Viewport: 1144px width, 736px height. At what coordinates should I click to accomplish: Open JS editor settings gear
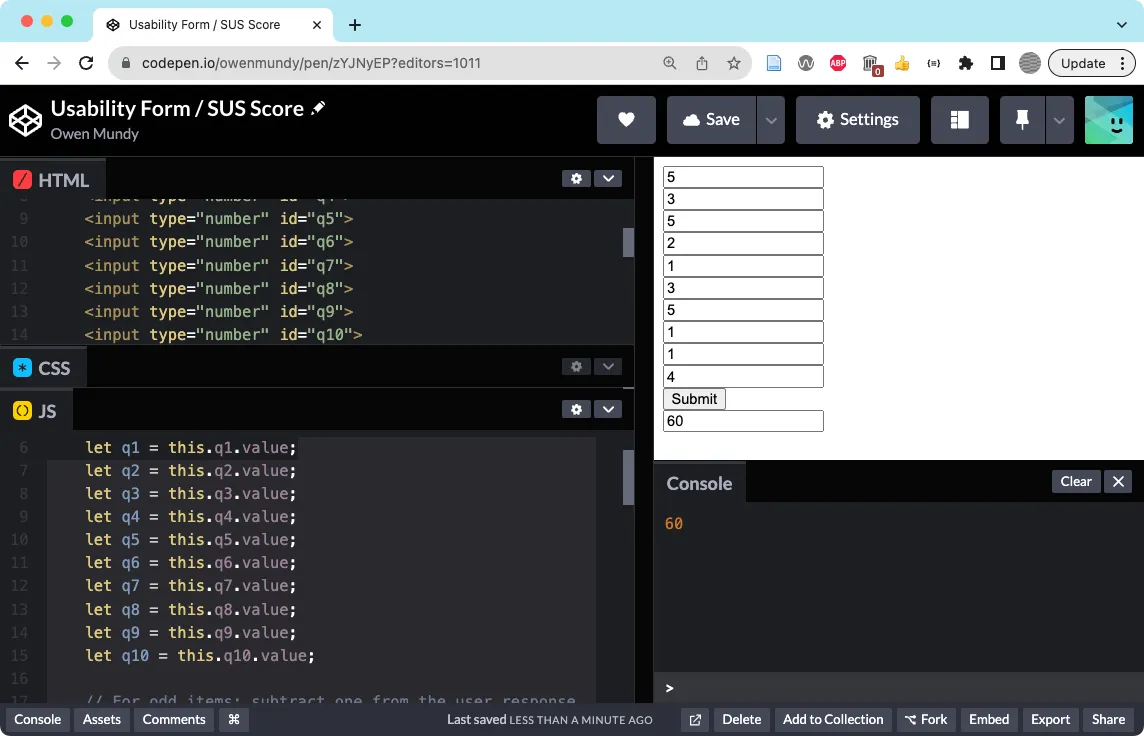pos(576,409)
